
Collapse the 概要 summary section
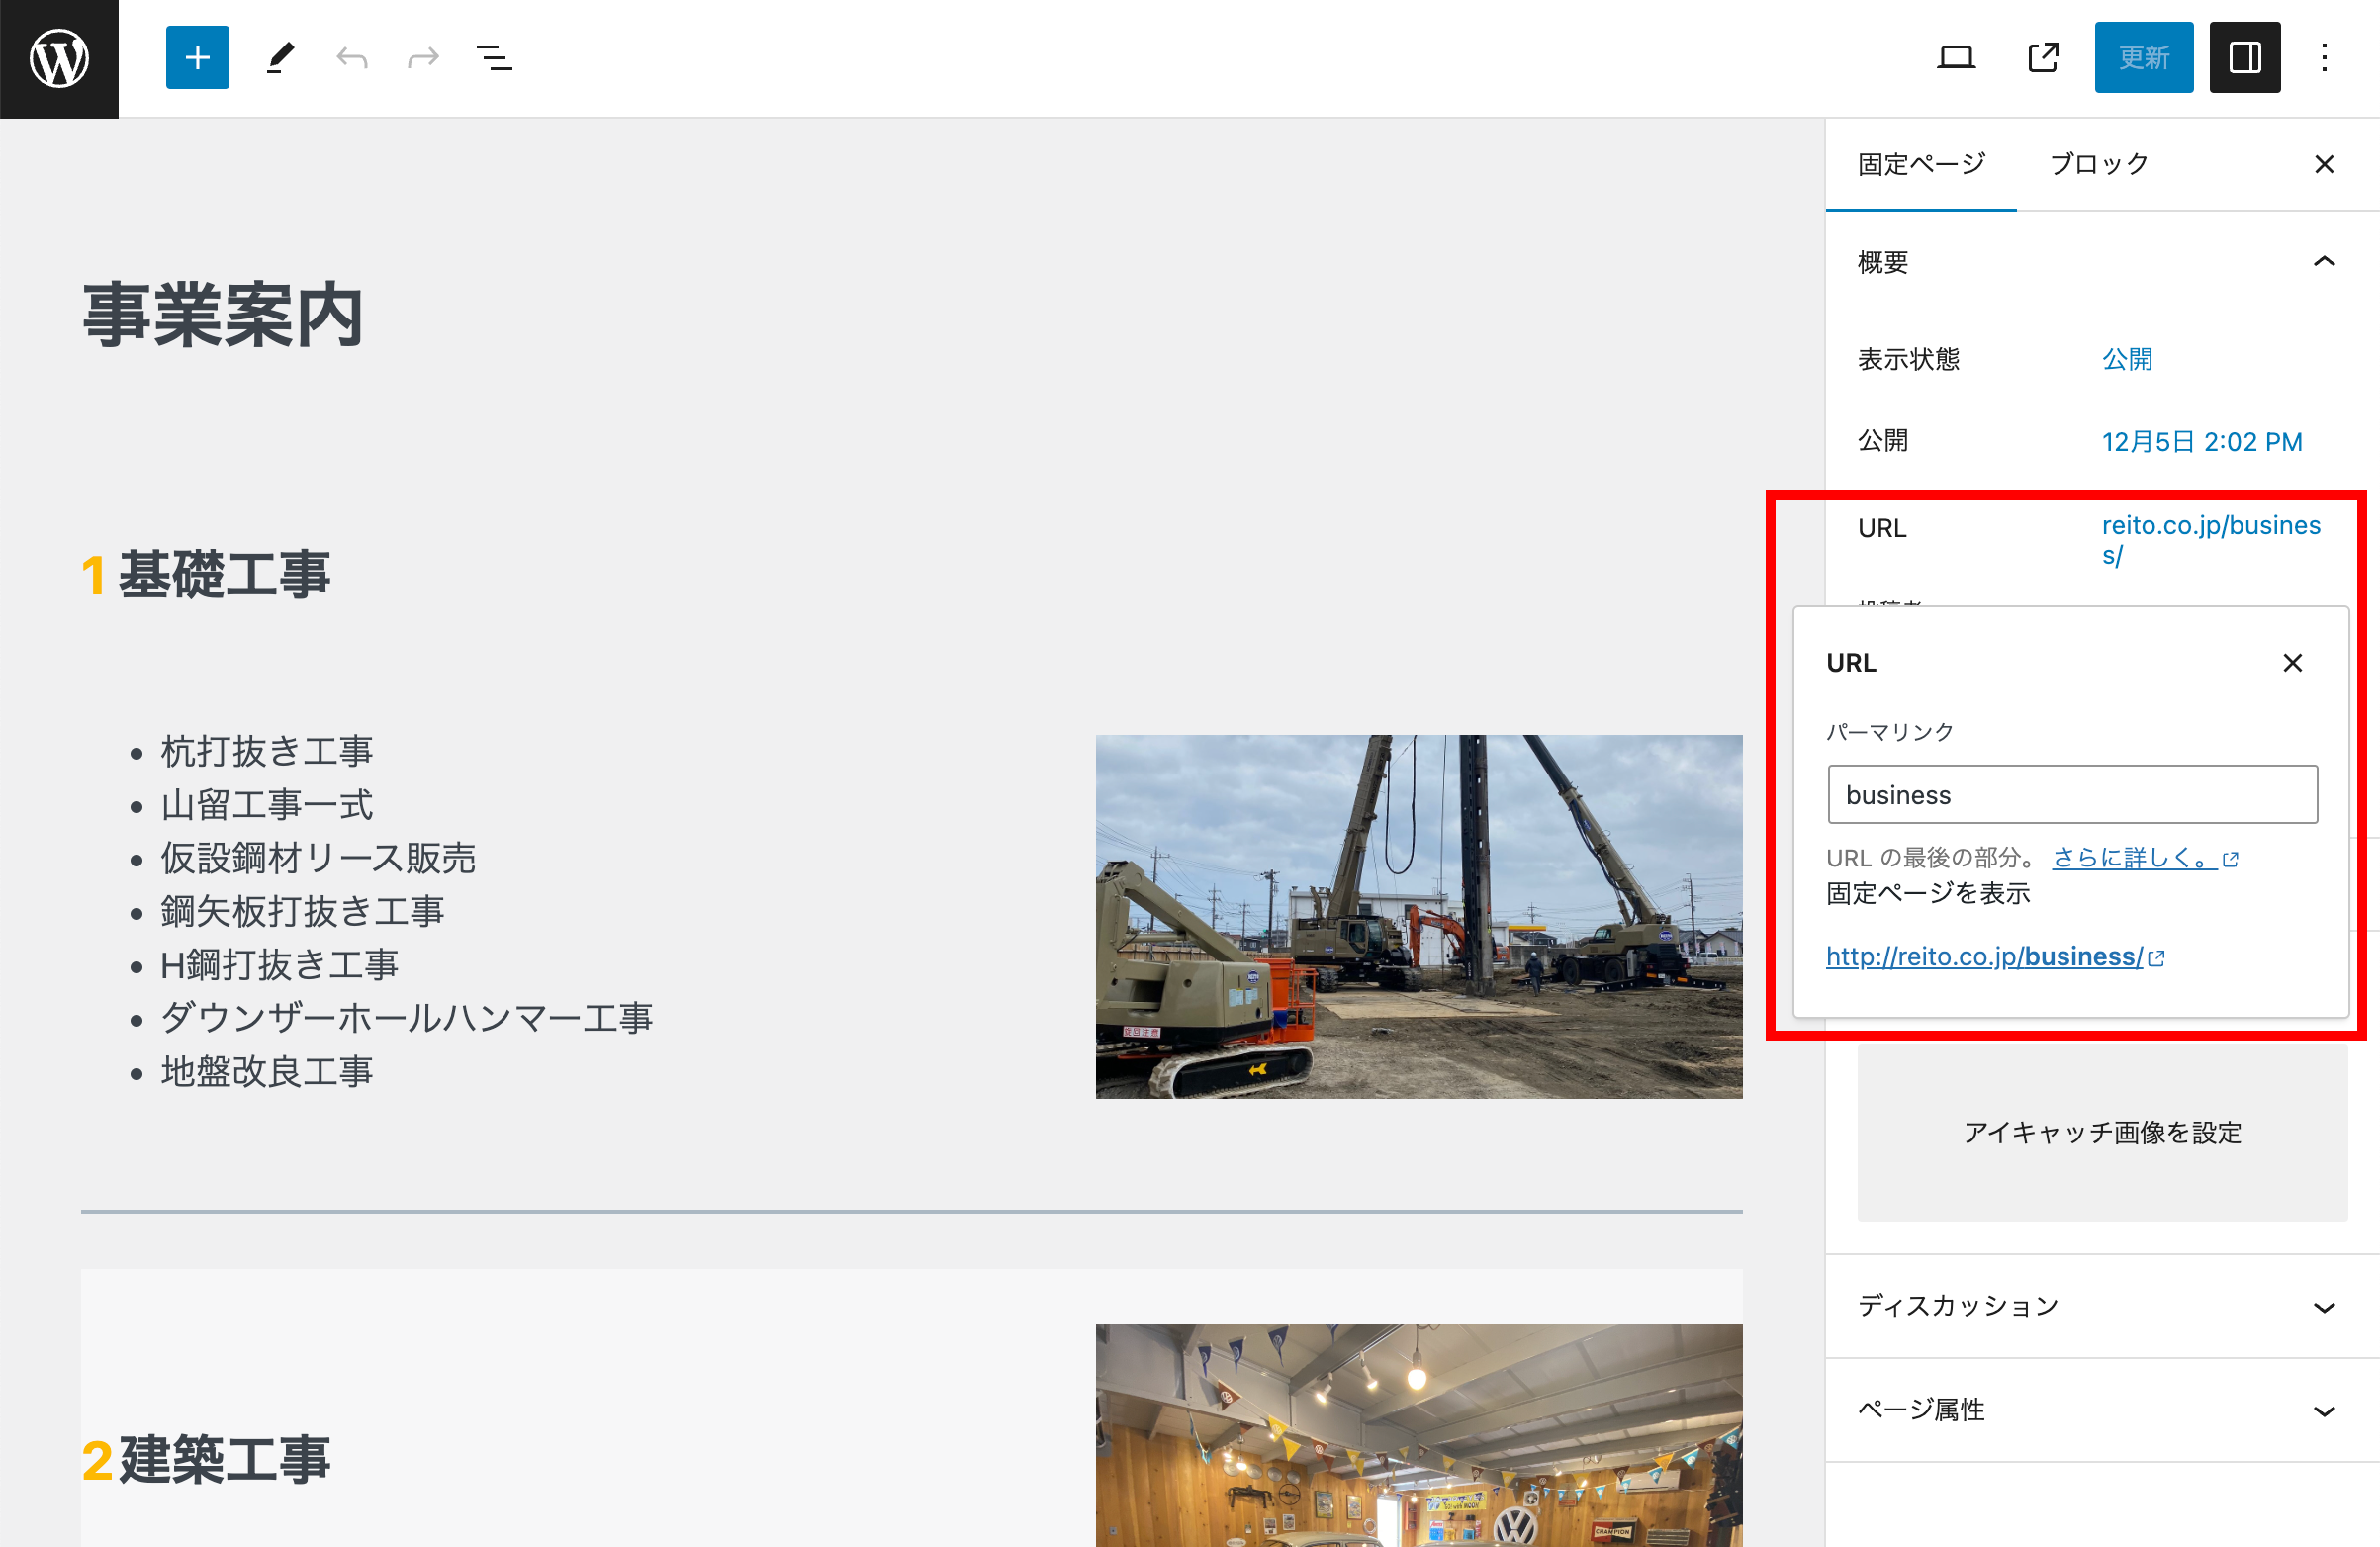pyautogui.click(x=2324, y=262)
